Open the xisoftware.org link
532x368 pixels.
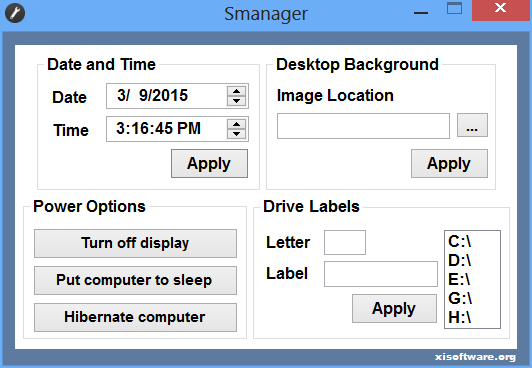(x=475, y=357)
